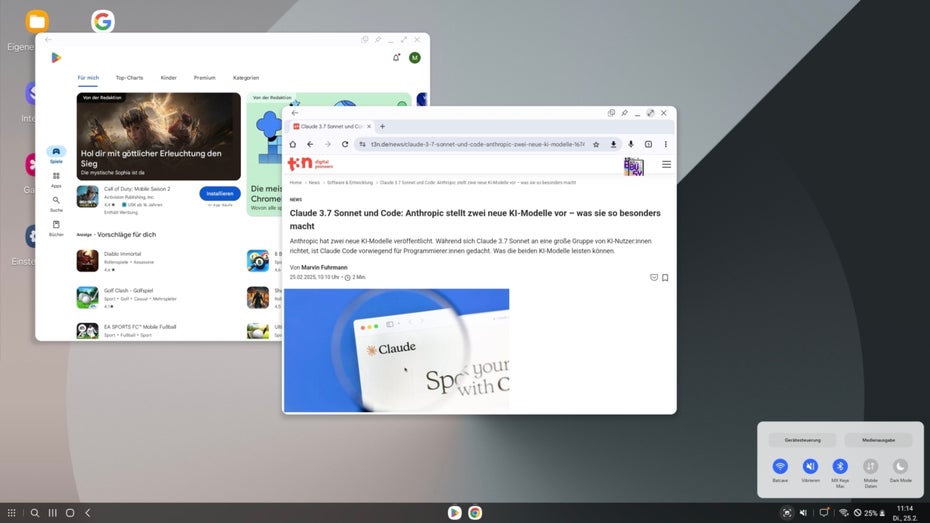Enable Mobile Daten quick setting

pos(870,466)
